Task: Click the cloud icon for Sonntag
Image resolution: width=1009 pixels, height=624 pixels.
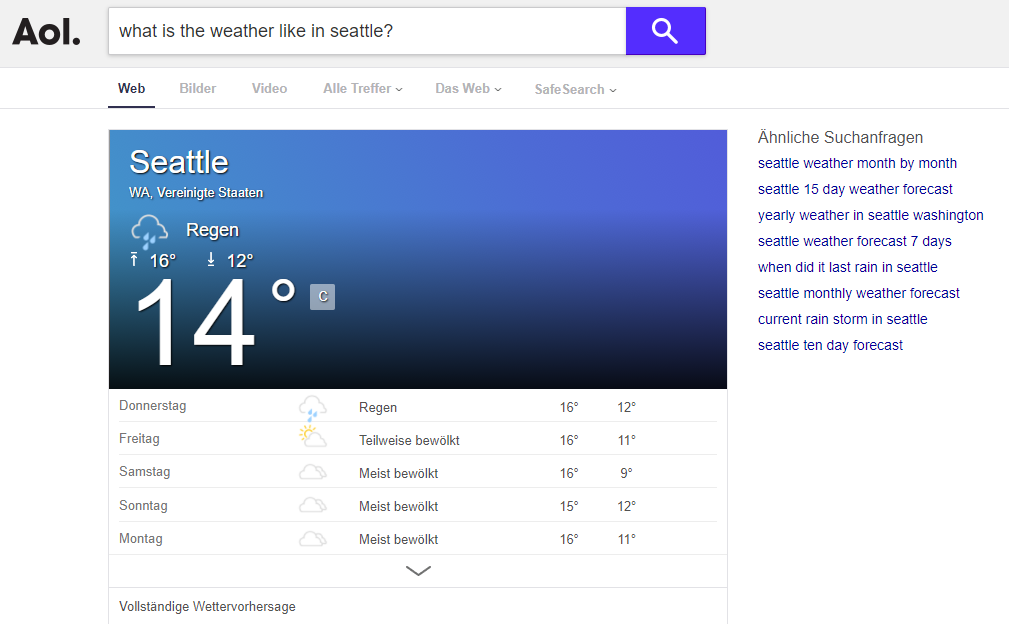Action: (313, 504)
